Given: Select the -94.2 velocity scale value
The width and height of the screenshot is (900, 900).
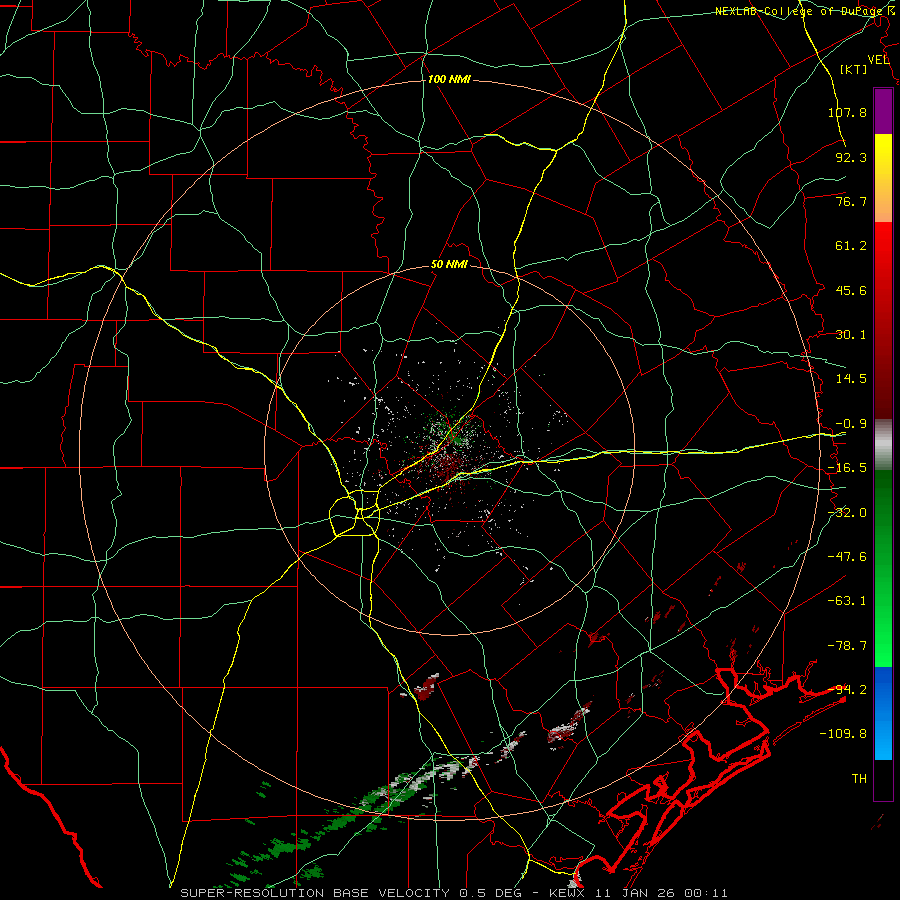Looking at the screenshot, I should point(847,690).
